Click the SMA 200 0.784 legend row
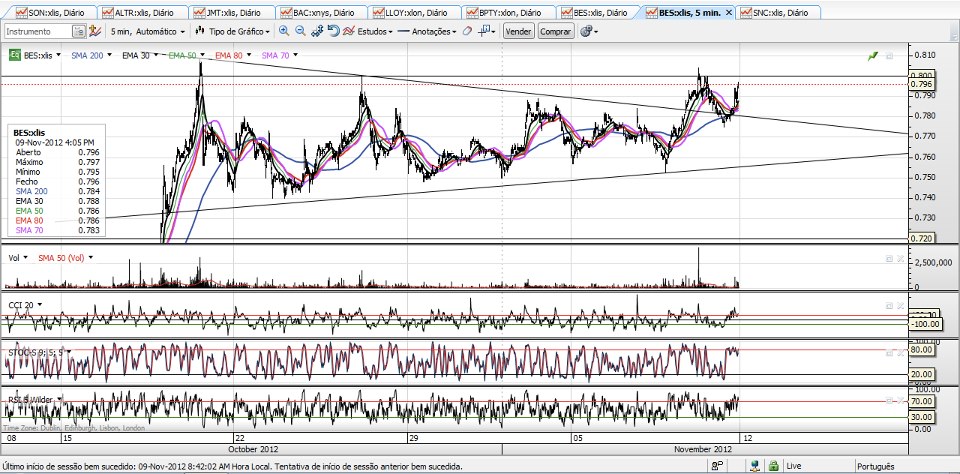Screen dimensions: 960x474 pyautogui.click(x=58, y=191)
